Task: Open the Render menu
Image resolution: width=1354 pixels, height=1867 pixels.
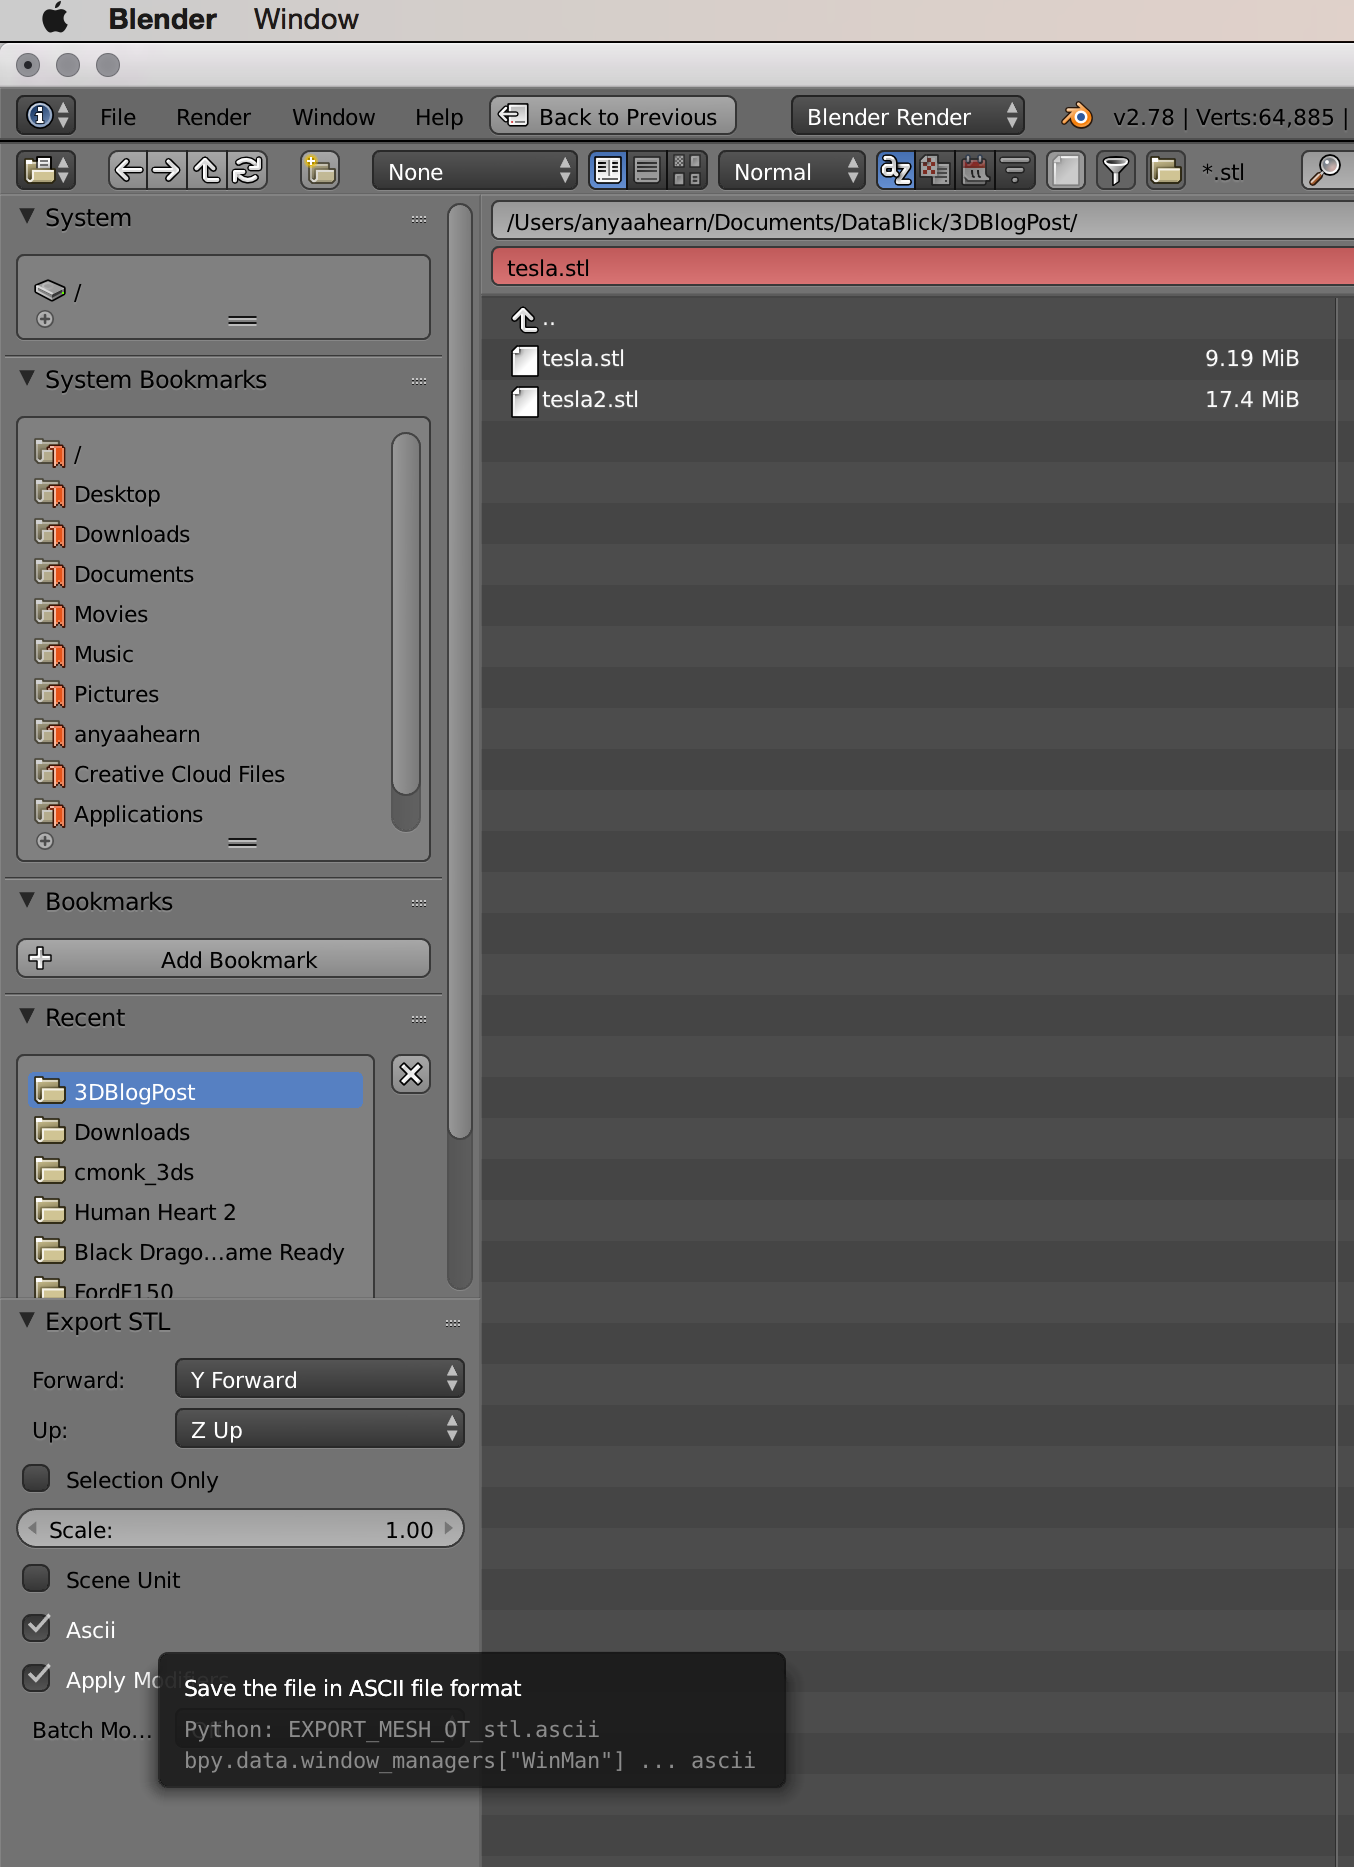Action: (213, 117)
